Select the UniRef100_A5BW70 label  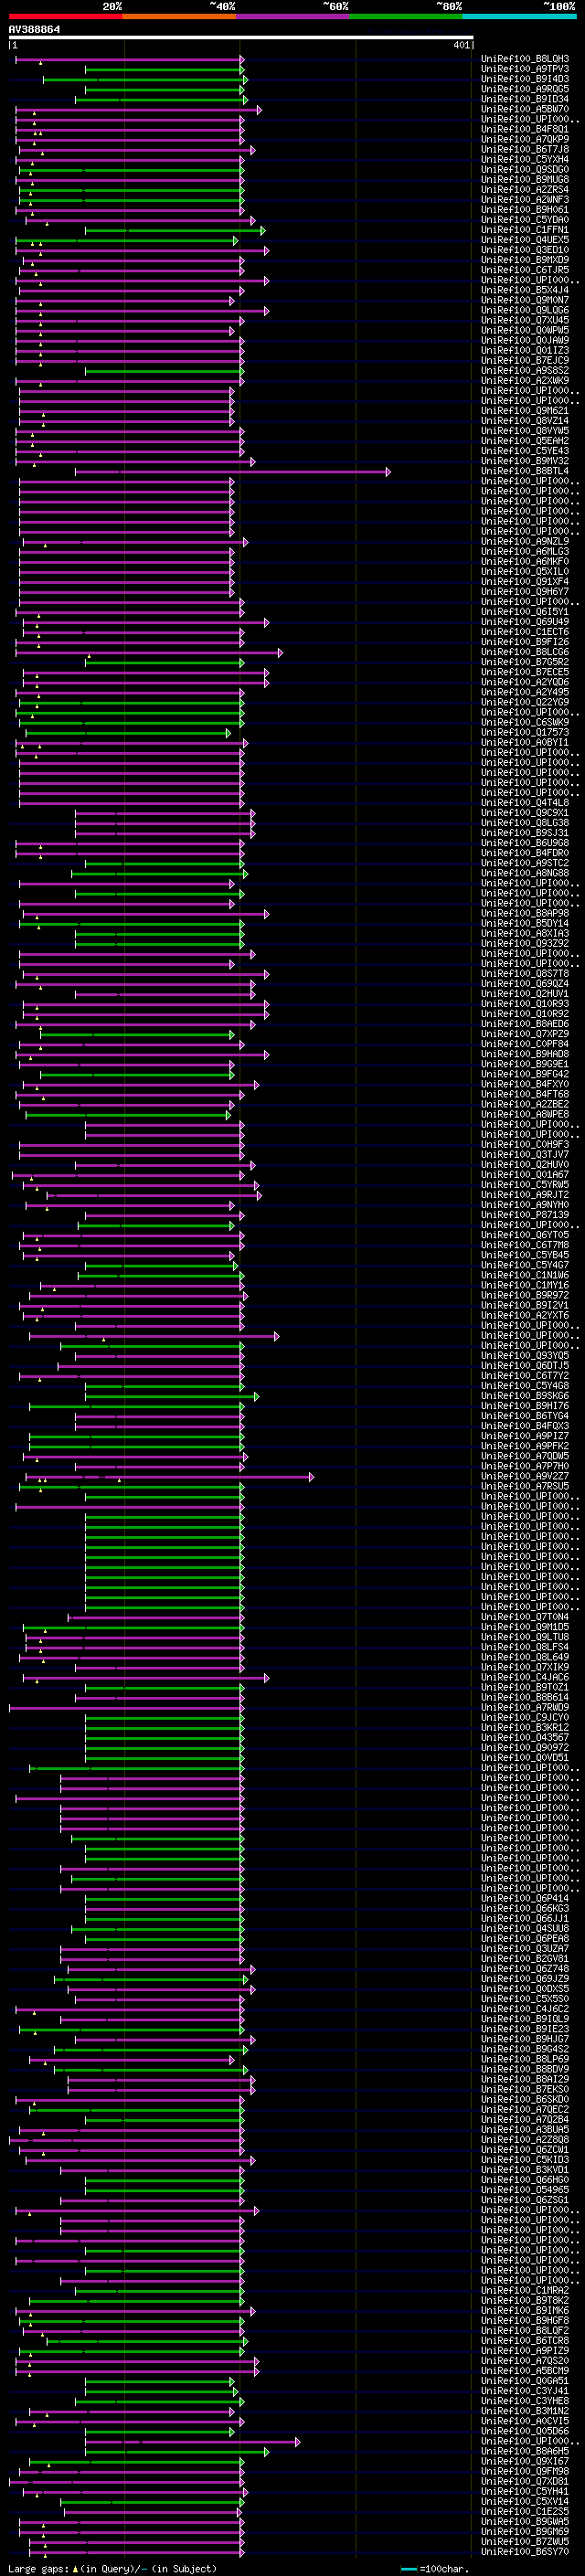[524, 109]
